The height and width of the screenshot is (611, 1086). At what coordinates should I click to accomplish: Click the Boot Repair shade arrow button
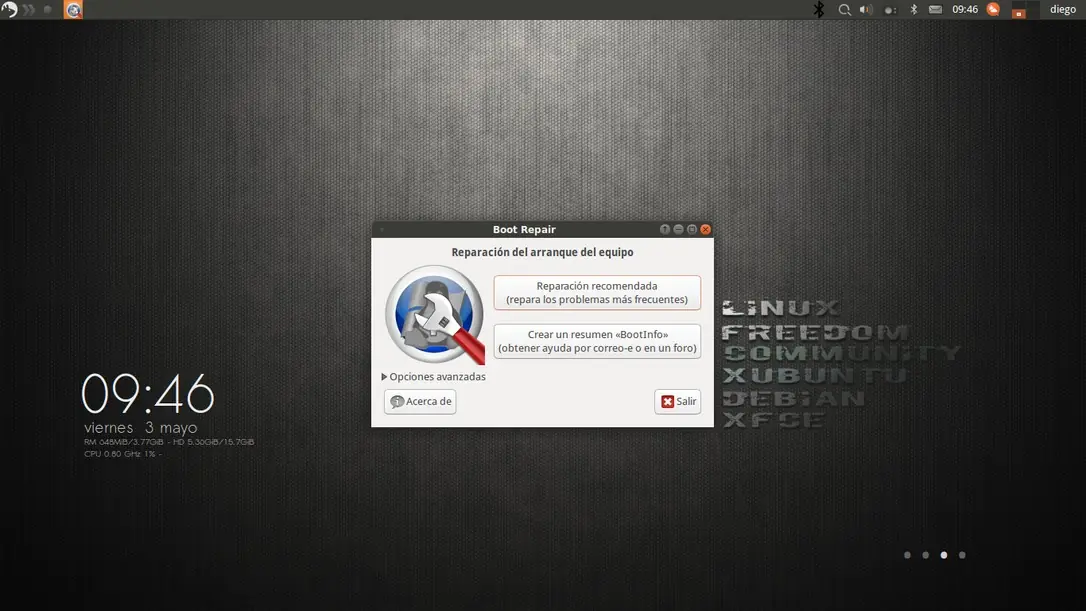665,229
